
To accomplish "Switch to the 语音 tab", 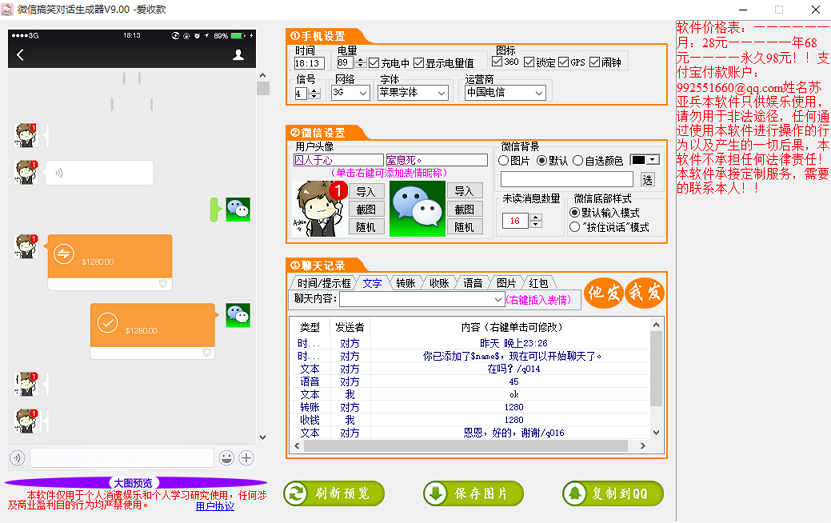I will click(473, 283).
